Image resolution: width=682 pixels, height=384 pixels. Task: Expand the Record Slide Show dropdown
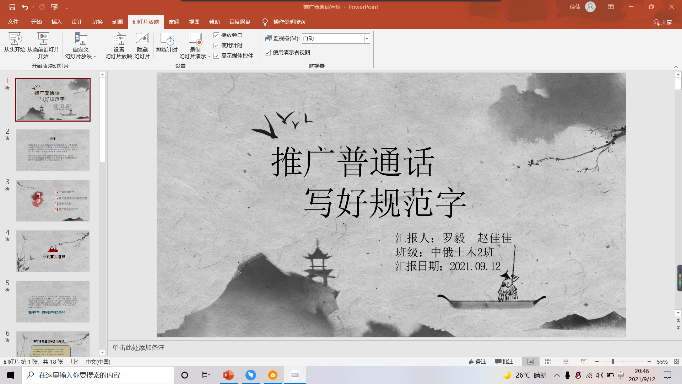tap(195, 45)
